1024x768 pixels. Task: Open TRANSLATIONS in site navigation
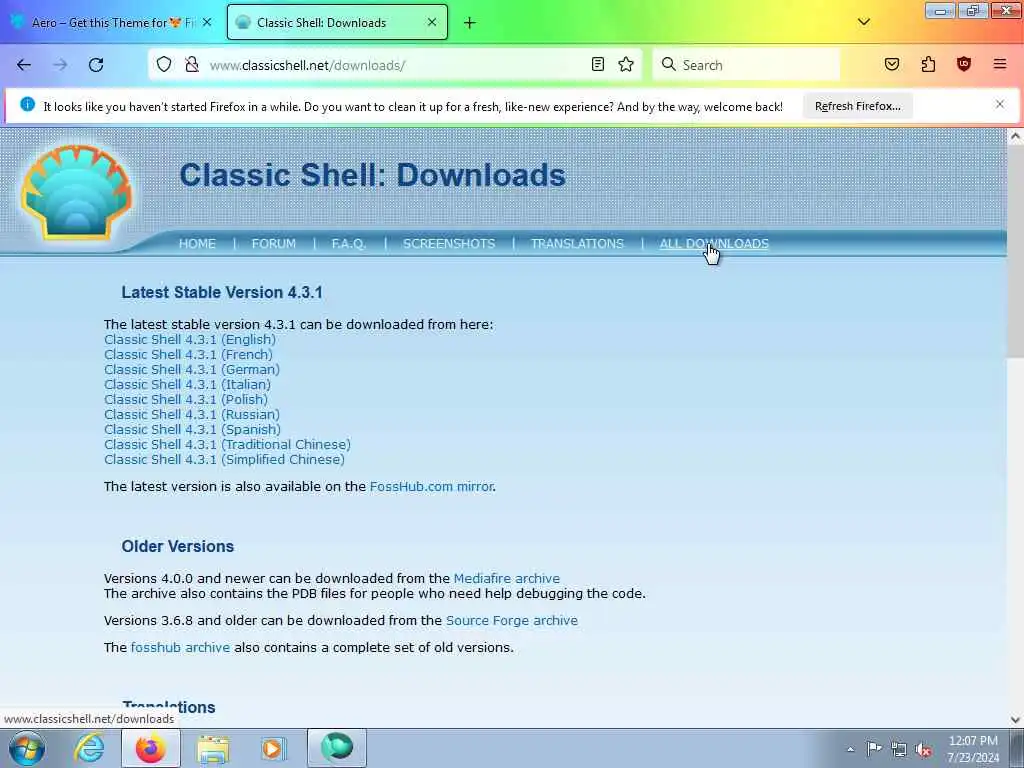577,244
